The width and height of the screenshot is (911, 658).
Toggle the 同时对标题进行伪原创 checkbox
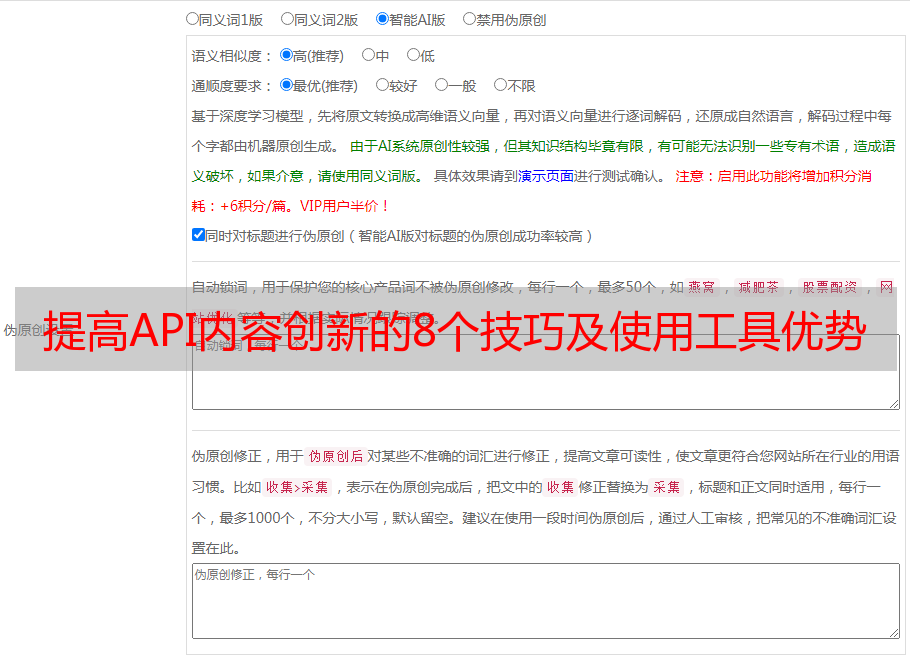(x=198, y=235)
